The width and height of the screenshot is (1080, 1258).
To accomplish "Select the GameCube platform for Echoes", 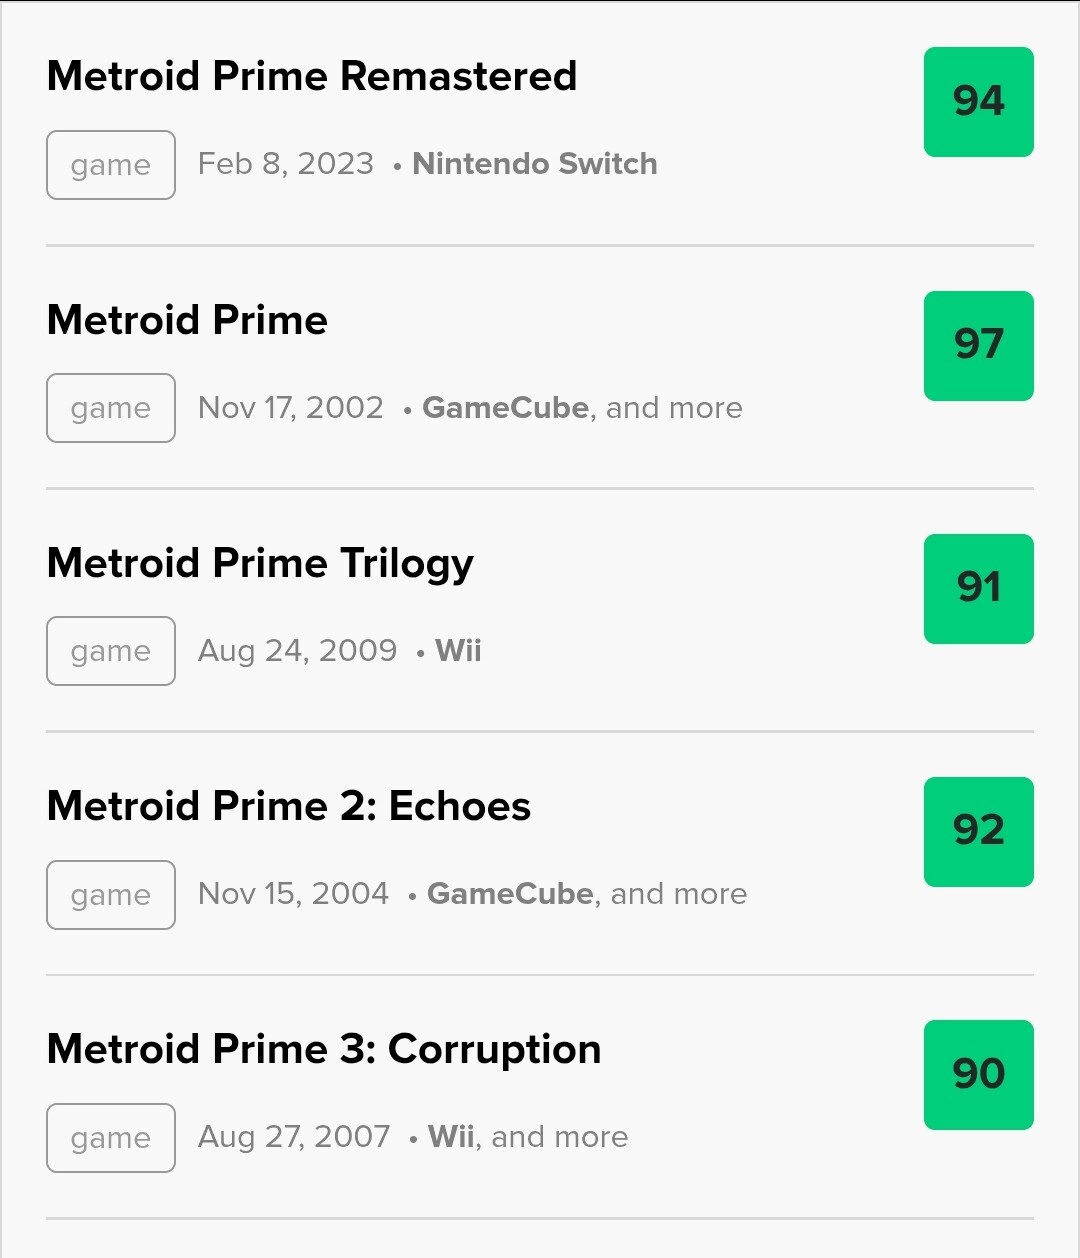I will pos(510,894).
